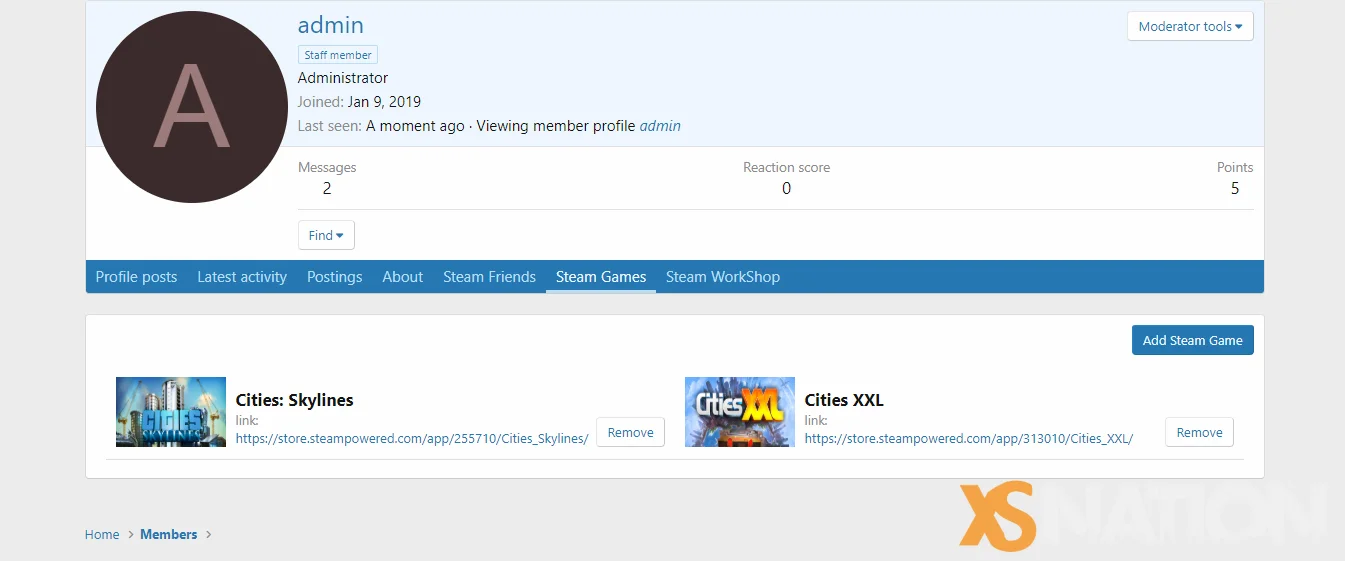The width and height of the screenshot is (1345, 561).
Task: Select the About tab
Action: (x=402, y=277)
